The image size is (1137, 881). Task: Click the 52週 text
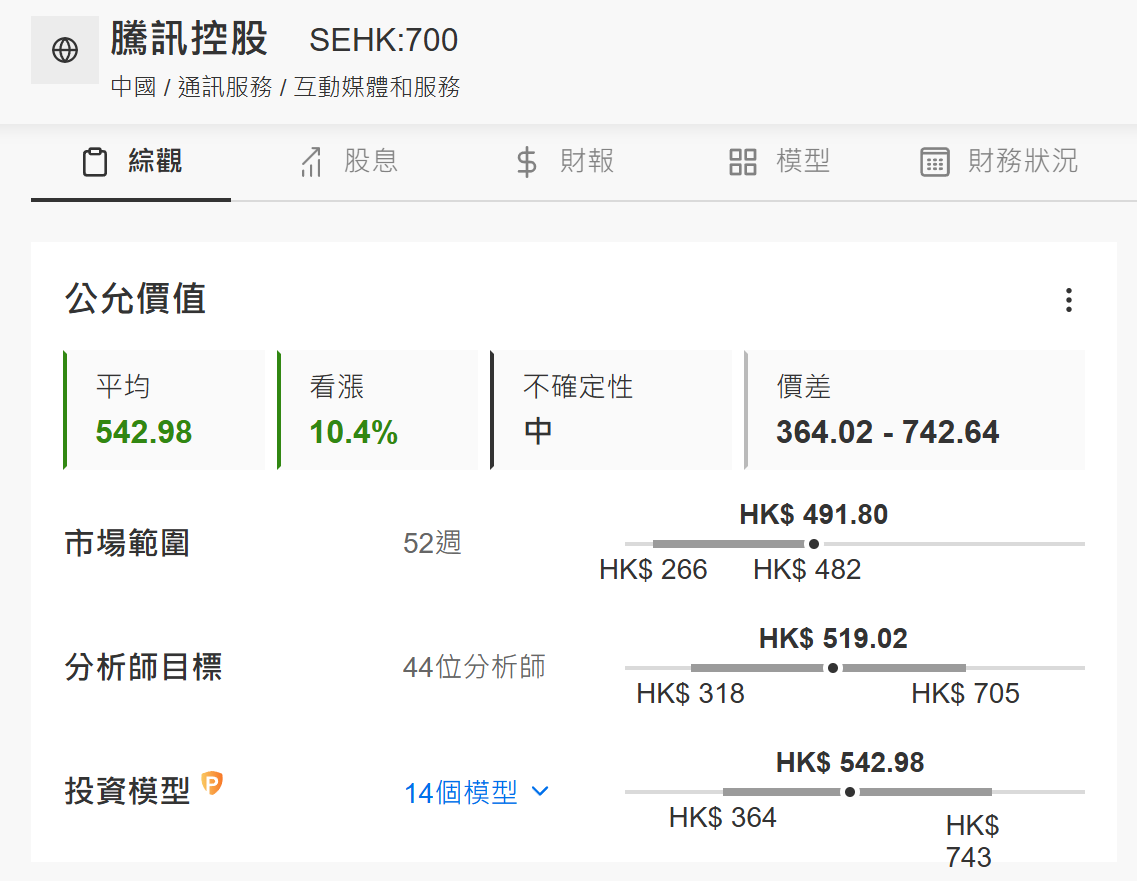click(x=432, y=543)
